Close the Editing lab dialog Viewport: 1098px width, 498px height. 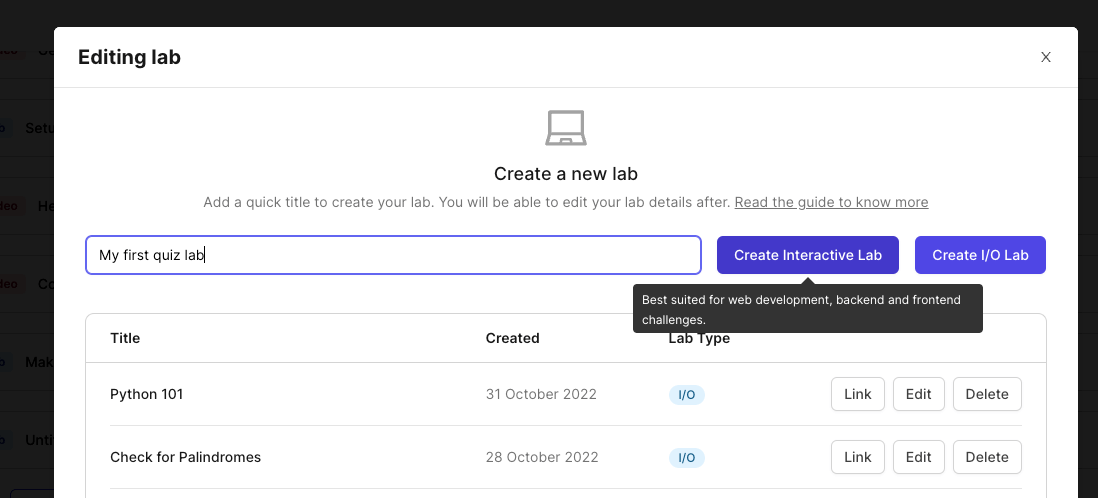pyautogui.click(x=1046, y=57)
